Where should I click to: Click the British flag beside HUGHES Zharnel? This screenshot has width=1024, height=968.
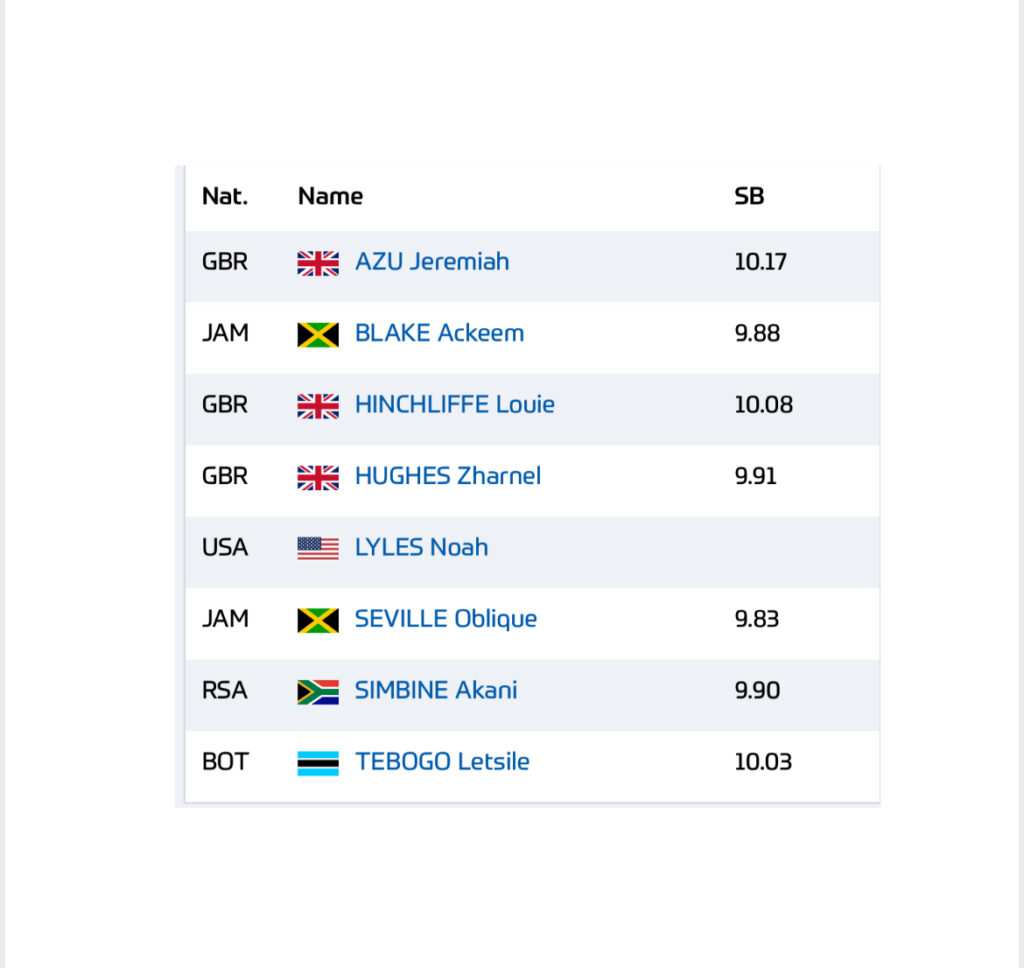318,477
